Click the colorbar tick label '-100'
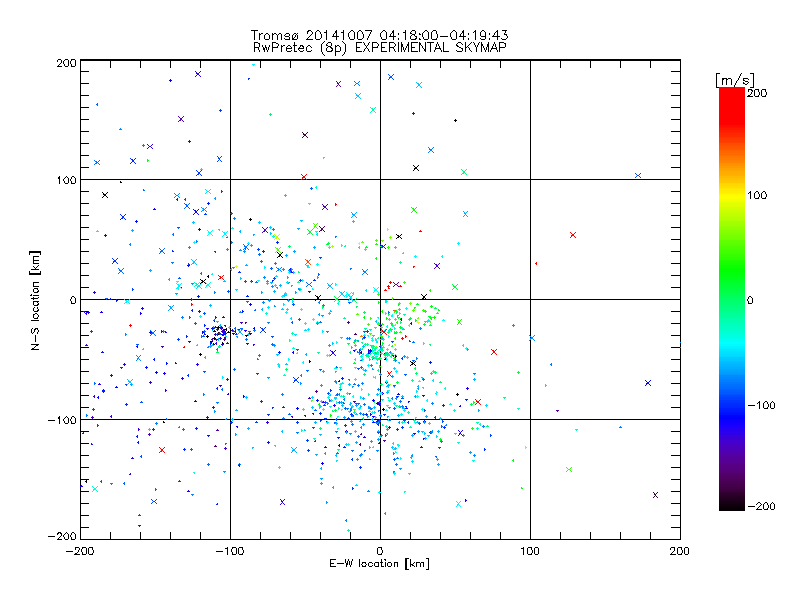Screen dimensions: 800x600 pos(761,405)
